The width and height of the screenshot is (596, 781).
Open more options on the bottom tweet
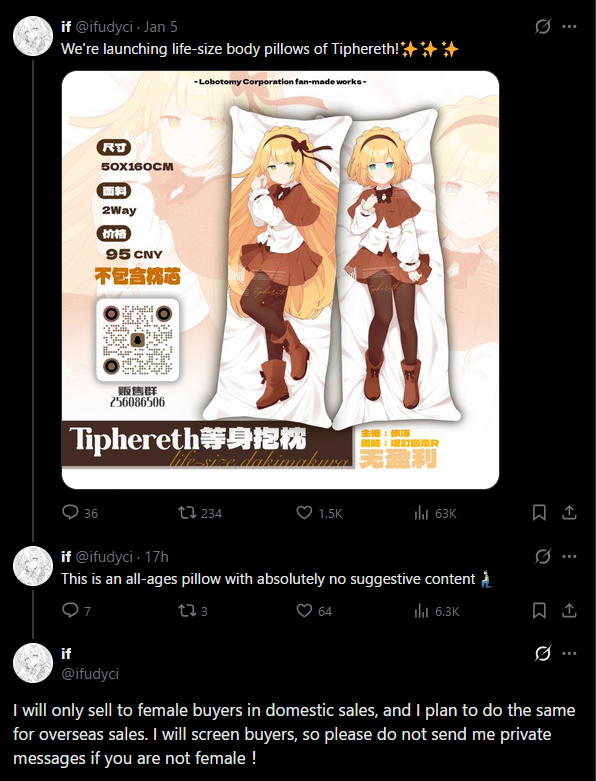point(569,653)
